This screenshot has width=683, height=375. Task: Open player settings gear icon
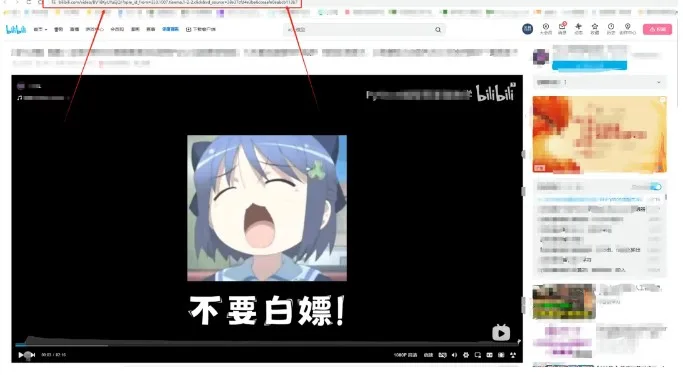(x=466, y=355)
